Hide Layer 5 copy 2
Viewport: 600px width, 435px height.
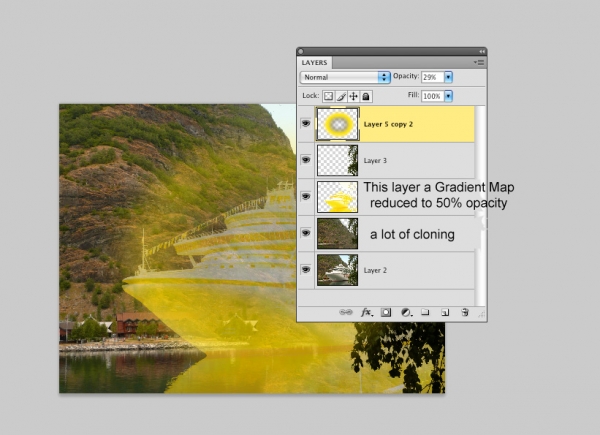pyautogui.click(x=306, y=123)
